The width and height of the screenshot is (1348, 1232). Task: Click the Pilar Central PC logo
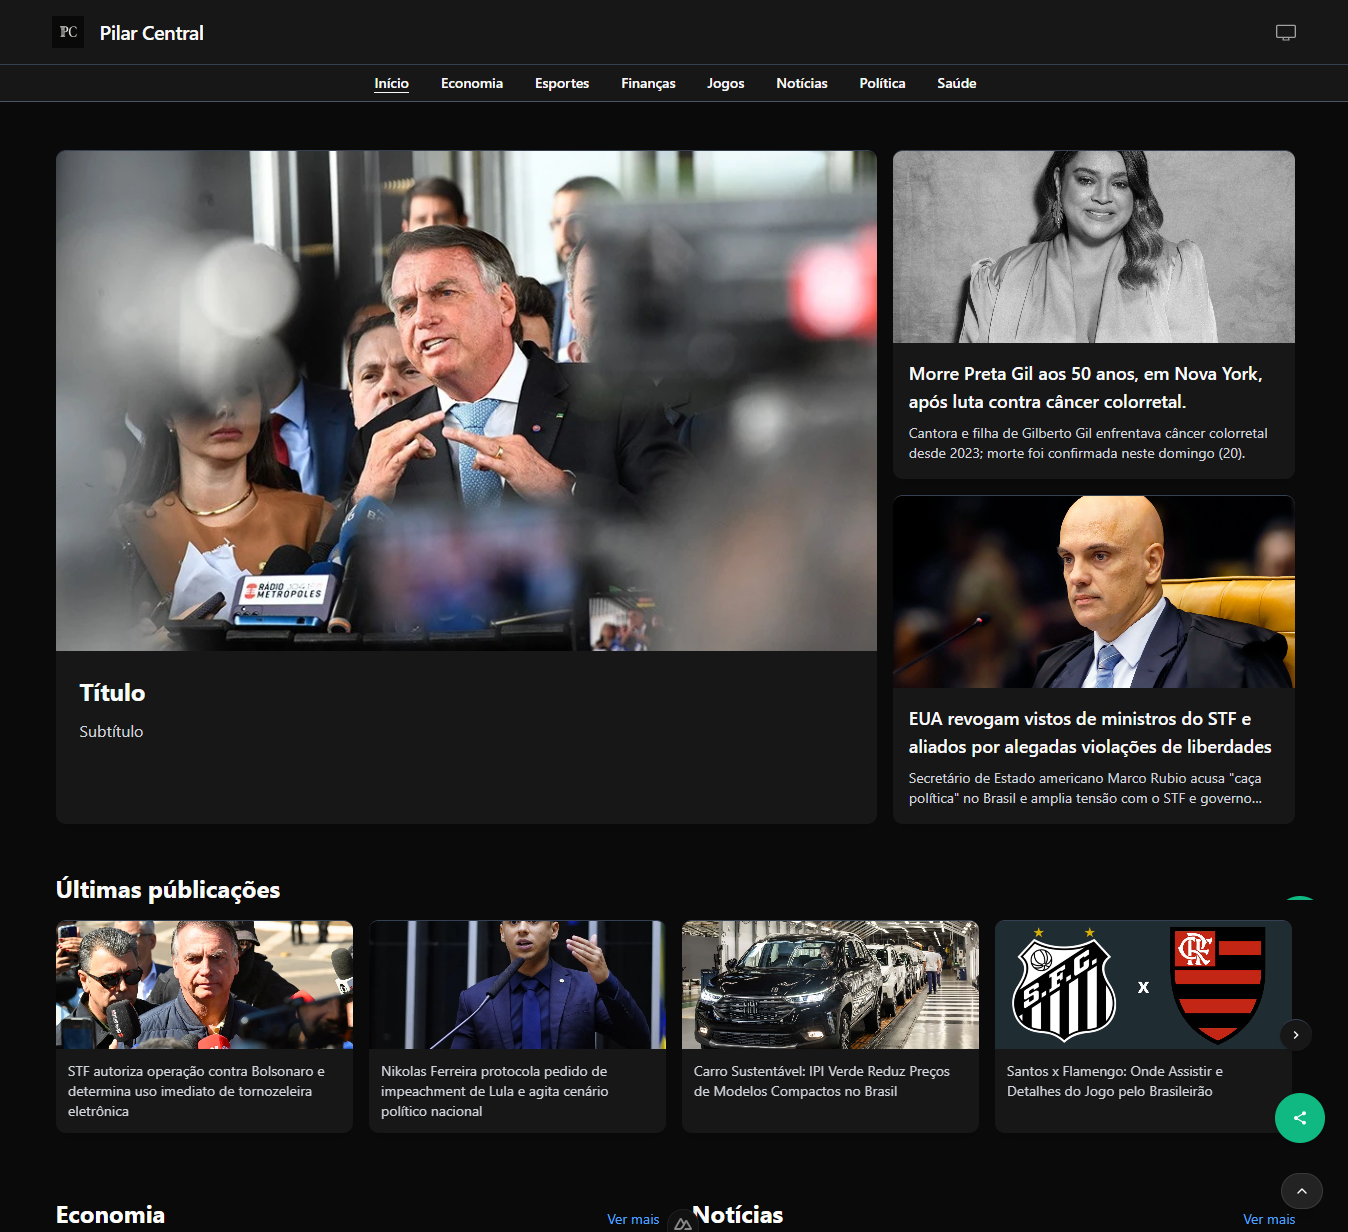click(x=68, y=32)
